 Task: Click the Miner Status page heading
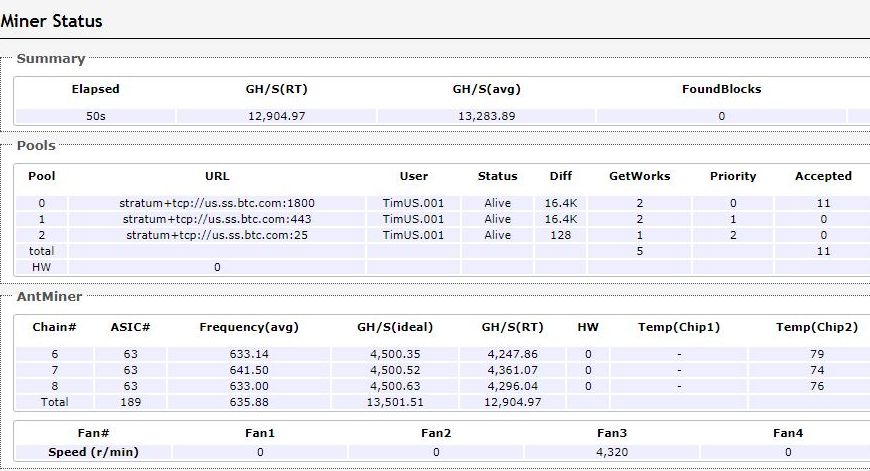pos(51,20)
